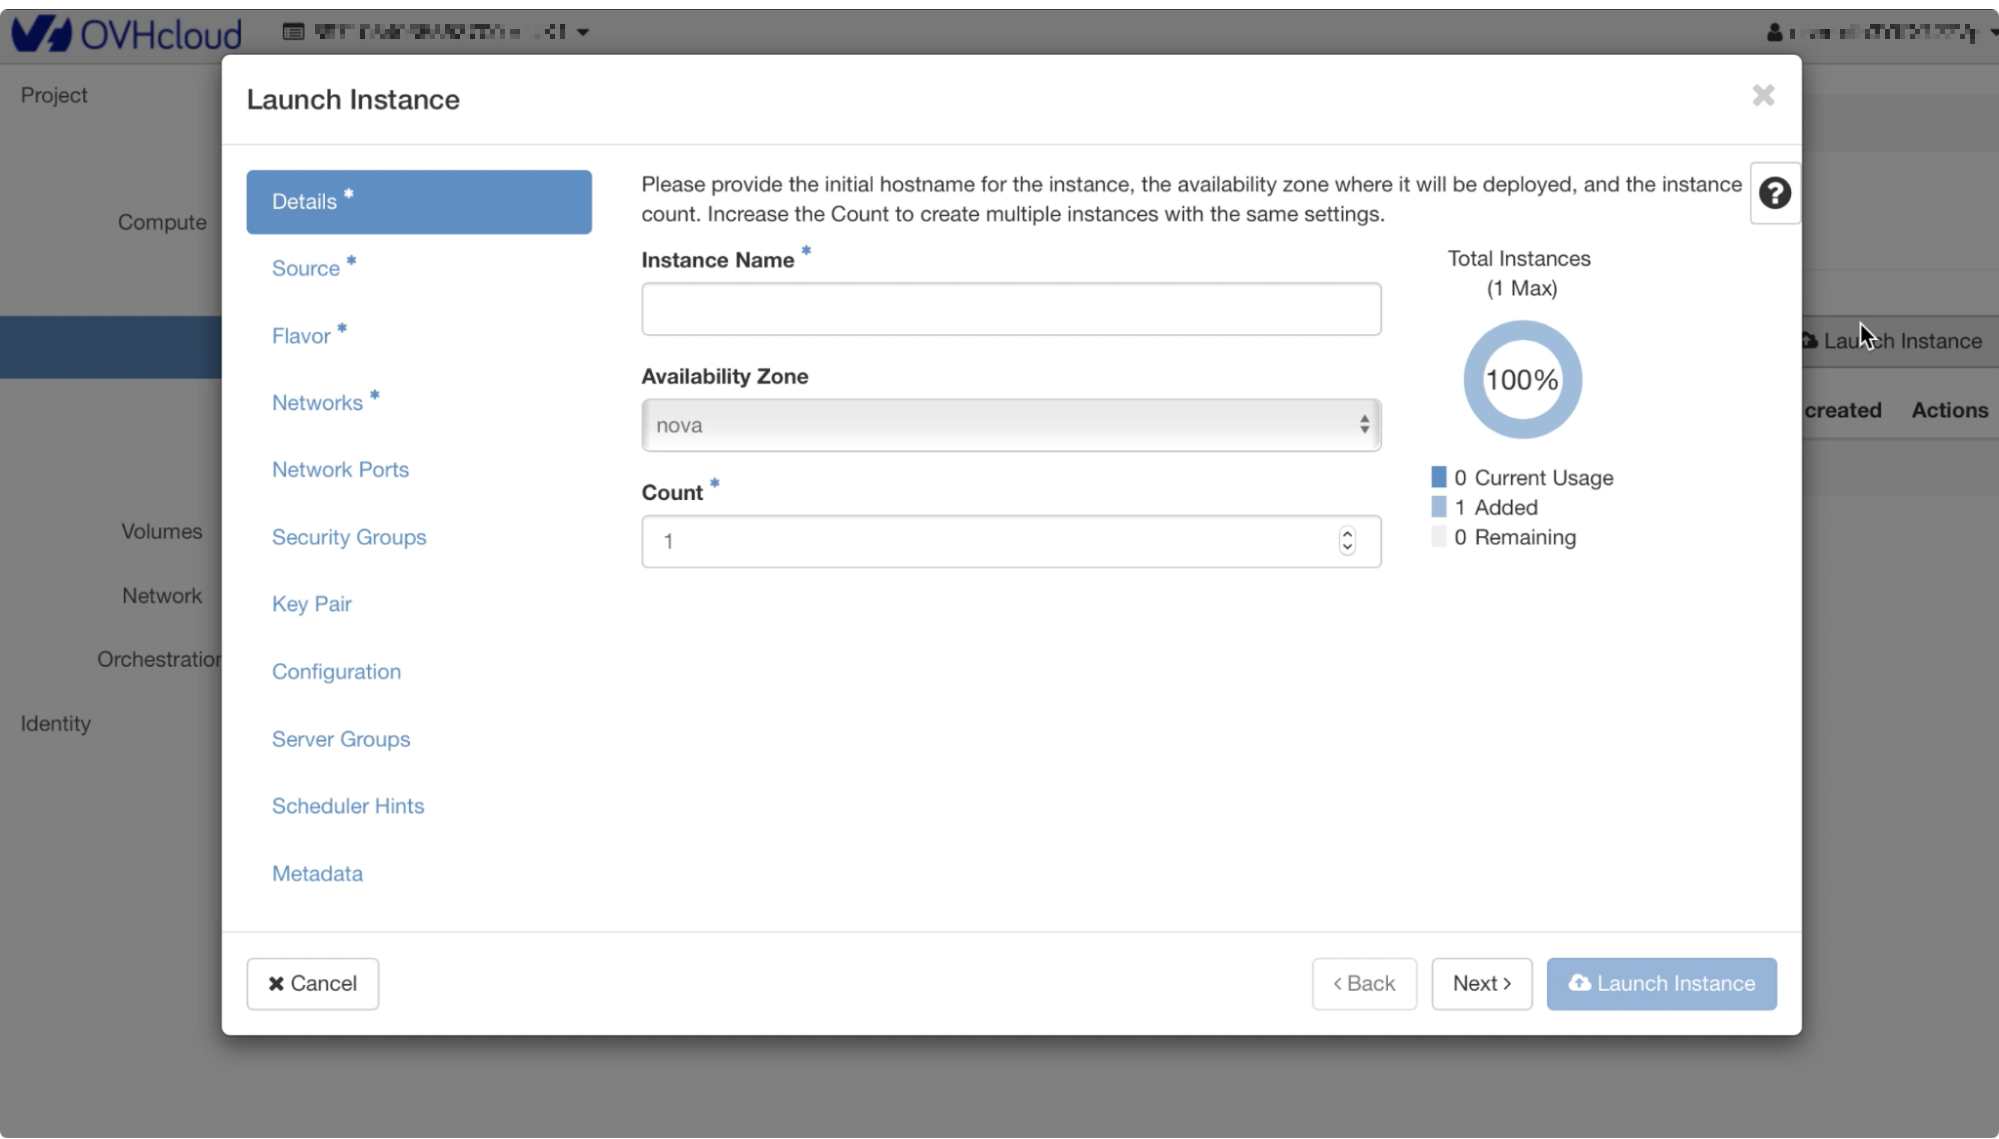The image size is (1999, 1139).
Task: Click the cloud icon on Launch Instance button
Action: pyautogui.click(x=1579, y=983)
